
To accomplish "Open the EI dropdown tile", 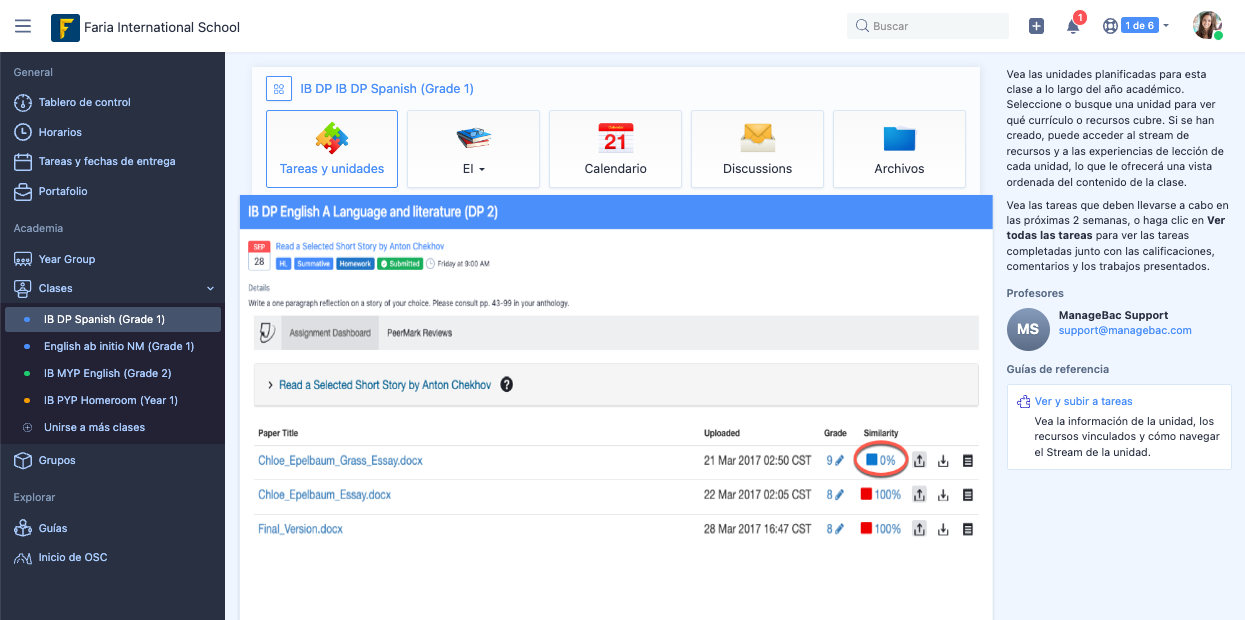I will click(x=473, y=149).
